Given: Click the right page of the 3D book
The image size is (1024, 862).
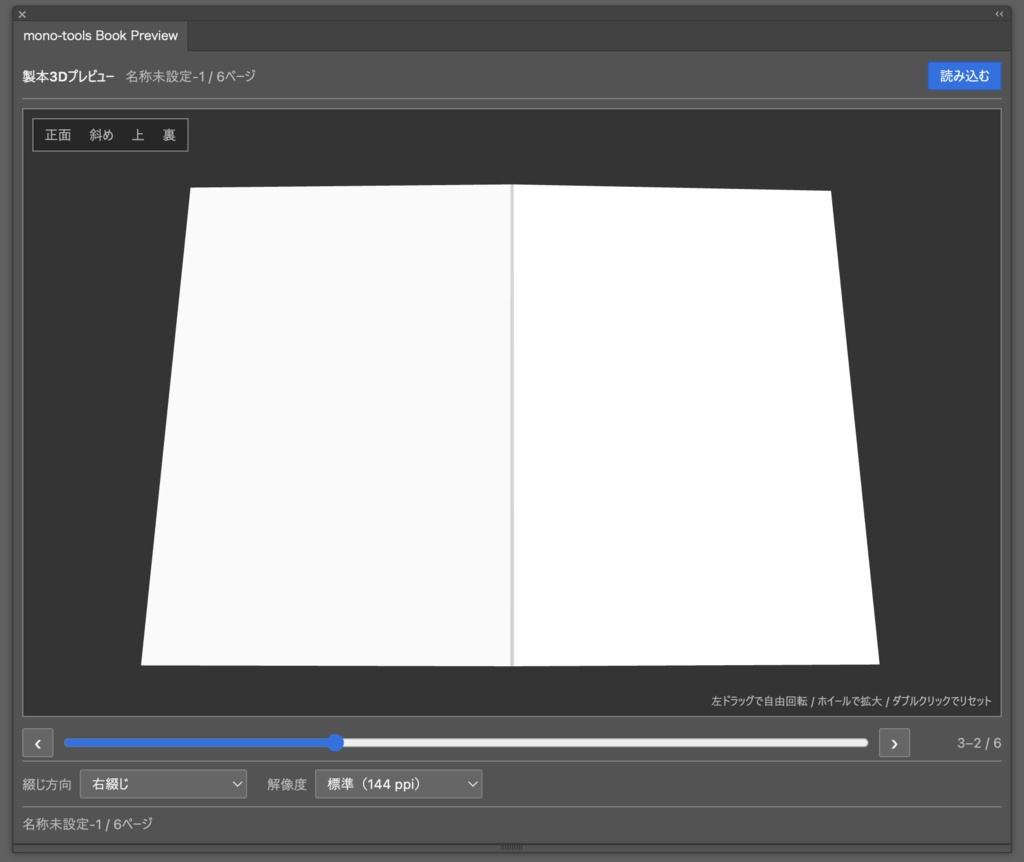Looking at the screenshot, I should click(x=696, y=424).
